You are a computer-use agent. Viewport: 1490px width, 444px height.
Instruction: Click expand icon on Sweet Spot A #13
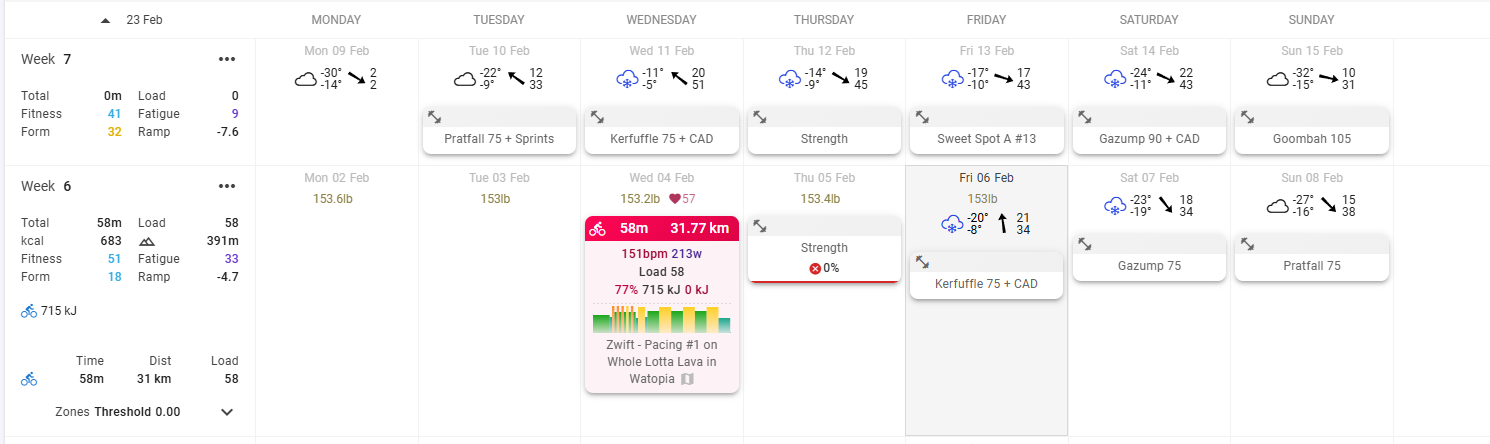pyautogui.click(x=922, y=117)
